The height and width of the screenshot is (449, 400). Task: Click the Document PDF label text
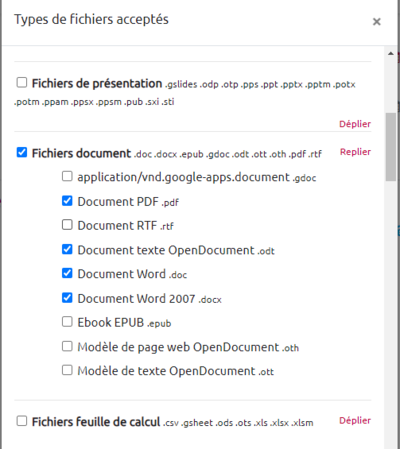[x=118, y=202]
